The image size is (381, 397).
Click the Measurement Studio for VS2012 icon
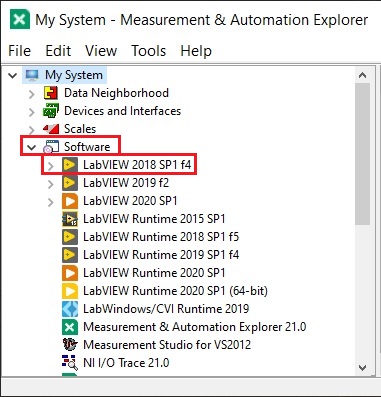[70, 345]
